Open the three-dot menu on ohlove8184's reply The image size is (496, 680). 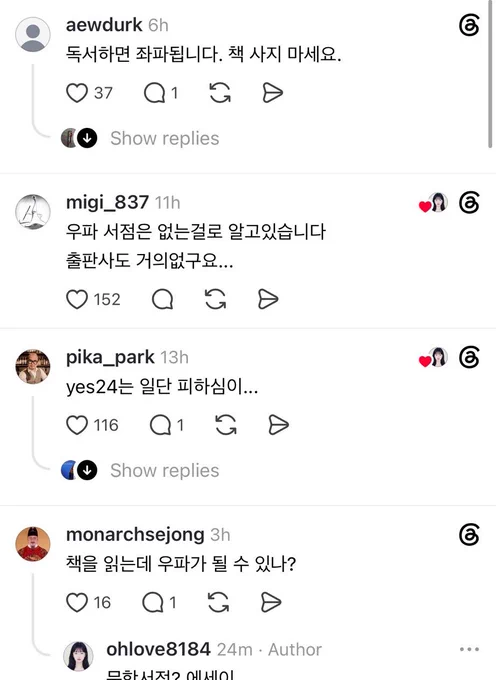coord(469,649)
